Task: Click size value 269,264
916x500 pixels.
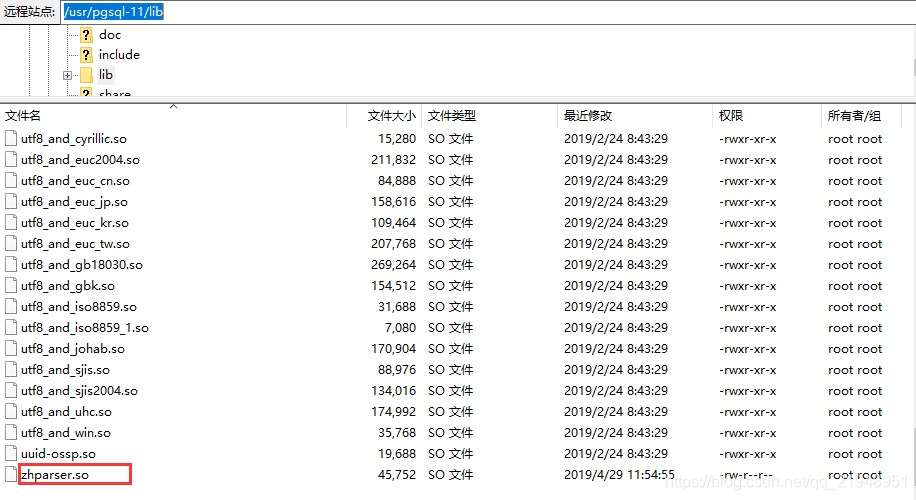Action: pos(393,265)
